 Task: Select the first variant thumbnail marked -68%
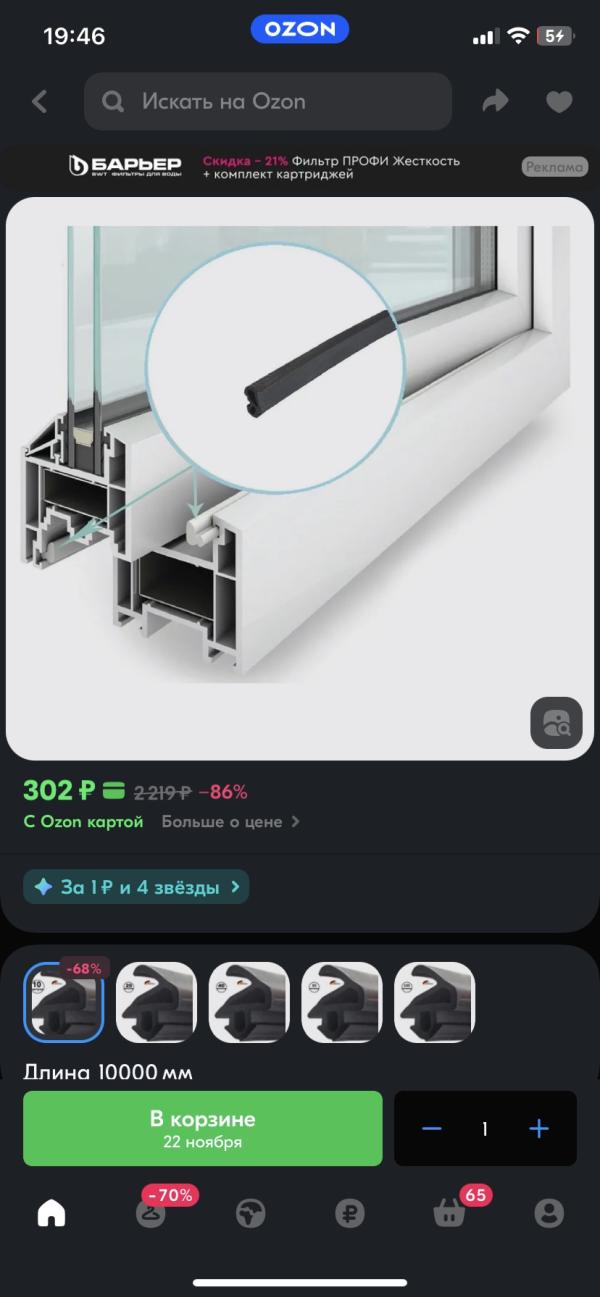pyautogui.click(x=64, y=1003)
